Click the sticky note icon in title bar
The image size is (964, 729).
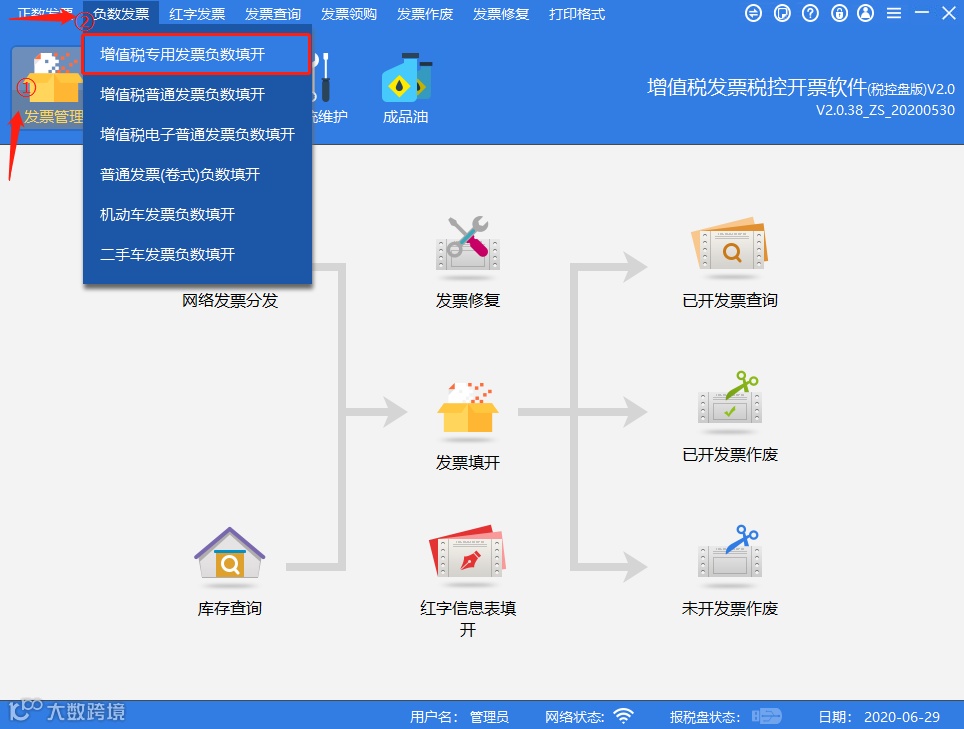tap(782, 13)
